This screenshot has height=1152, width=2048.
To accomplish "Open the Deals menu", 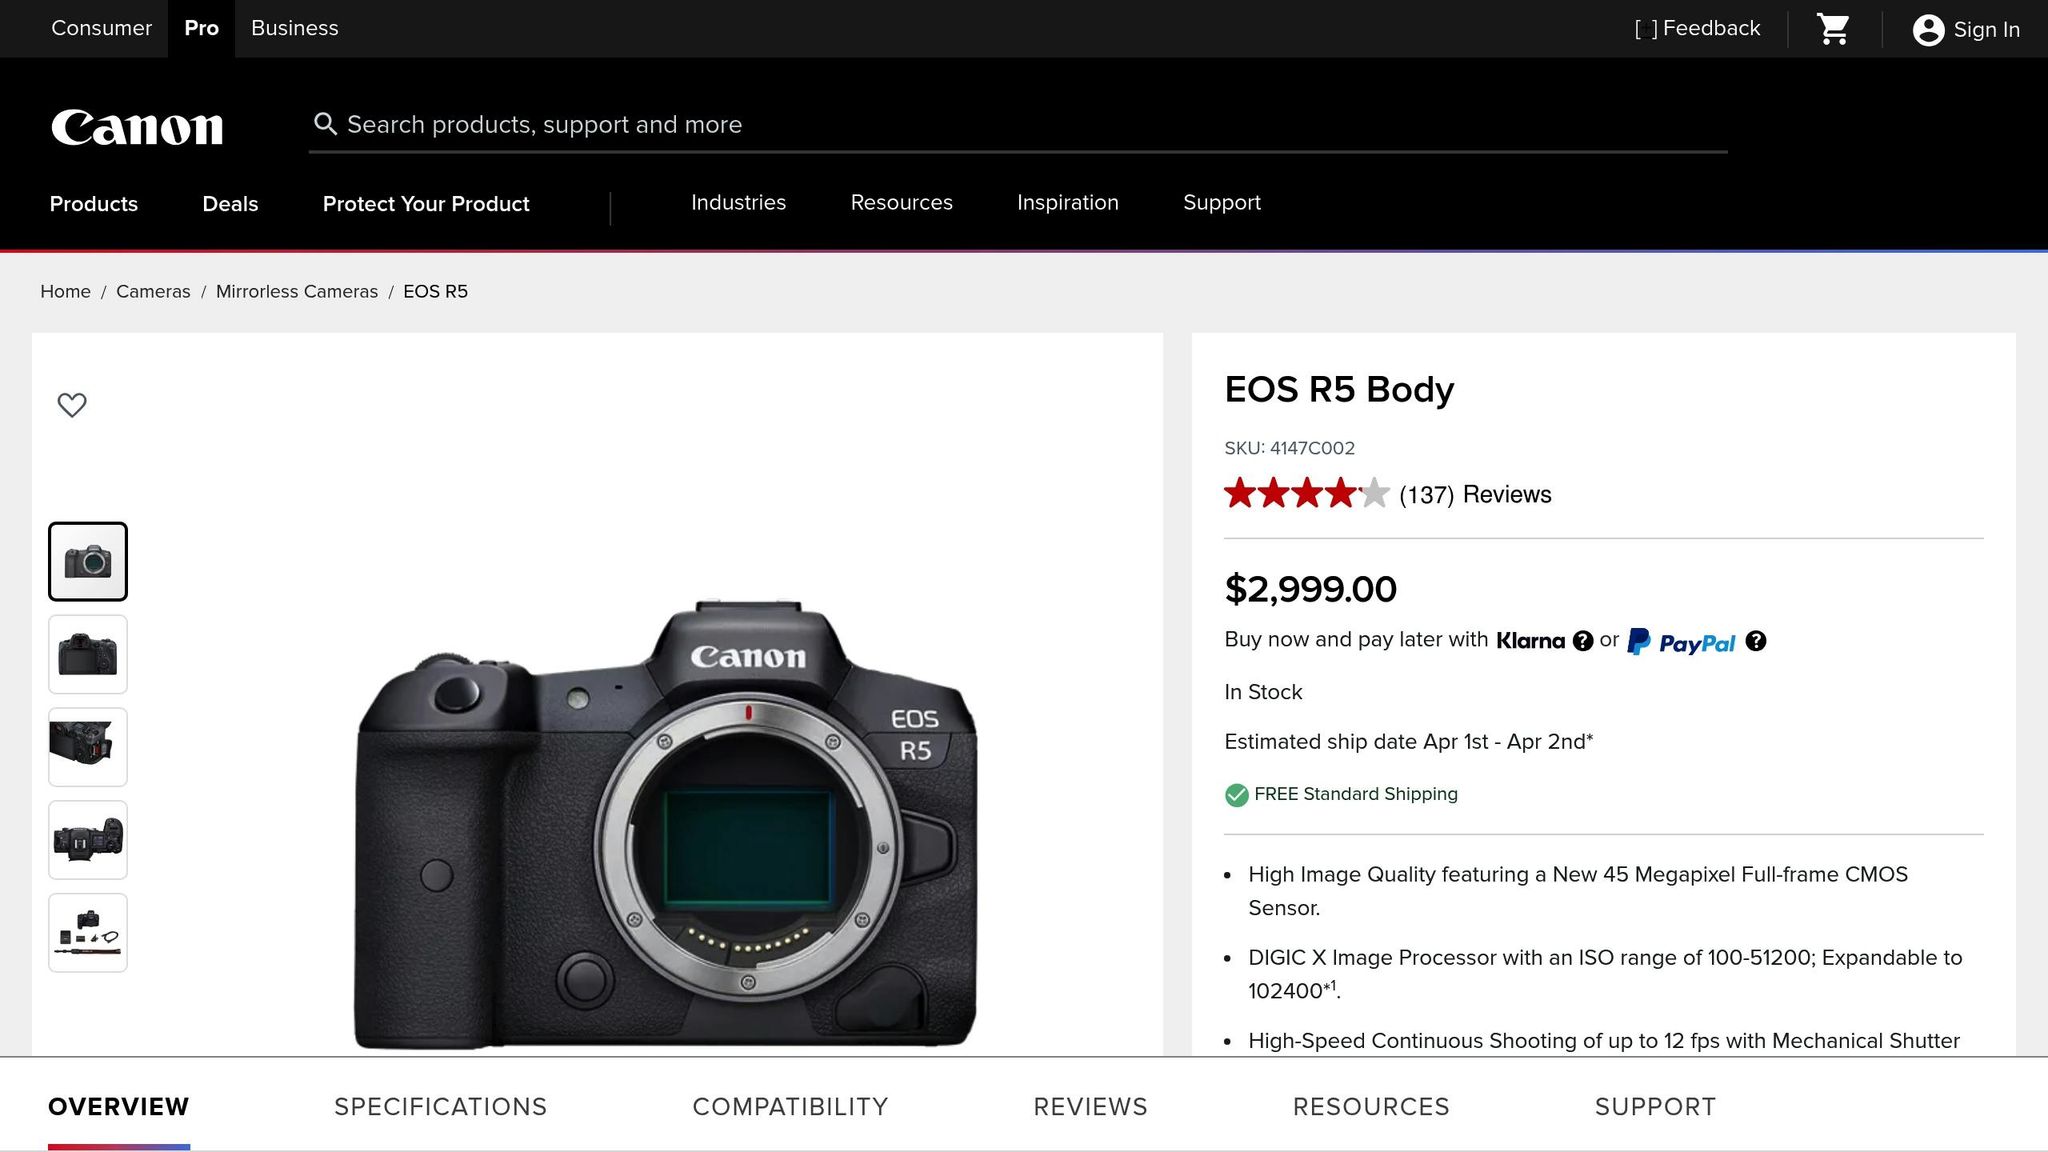I will click(x=230, y=204).
